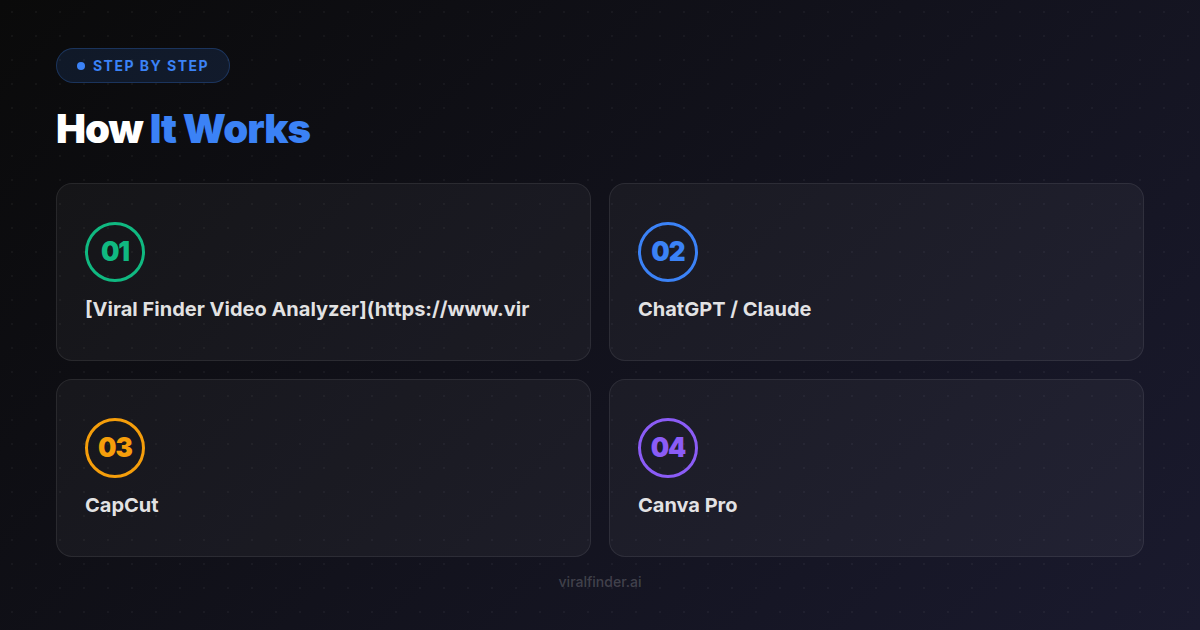Click the ChatGPT / Claude label
The image size is (1200, 630).
pyautogui.click(x=724, y=309)
